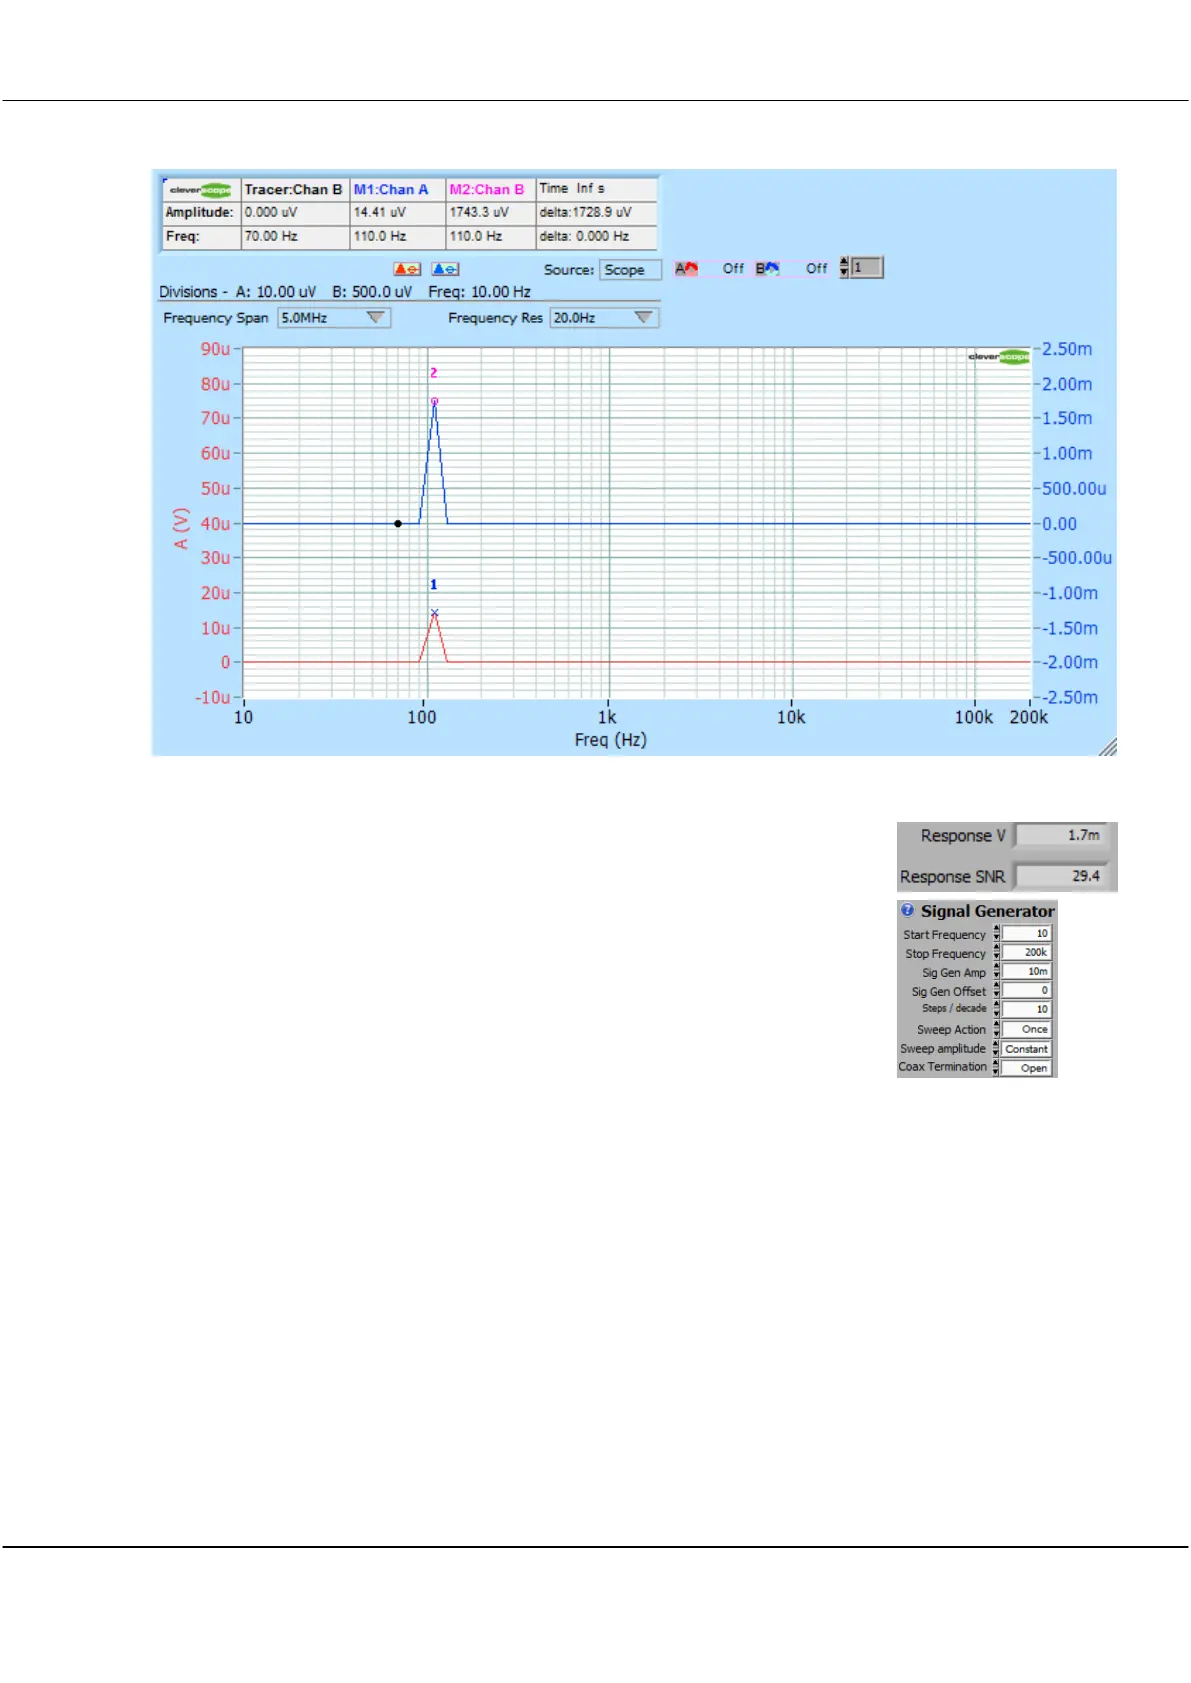Click M2 amplitude cell 1743.3 uV
The width and height of the screenshot is (1191, 1683).
click(490, 212)
